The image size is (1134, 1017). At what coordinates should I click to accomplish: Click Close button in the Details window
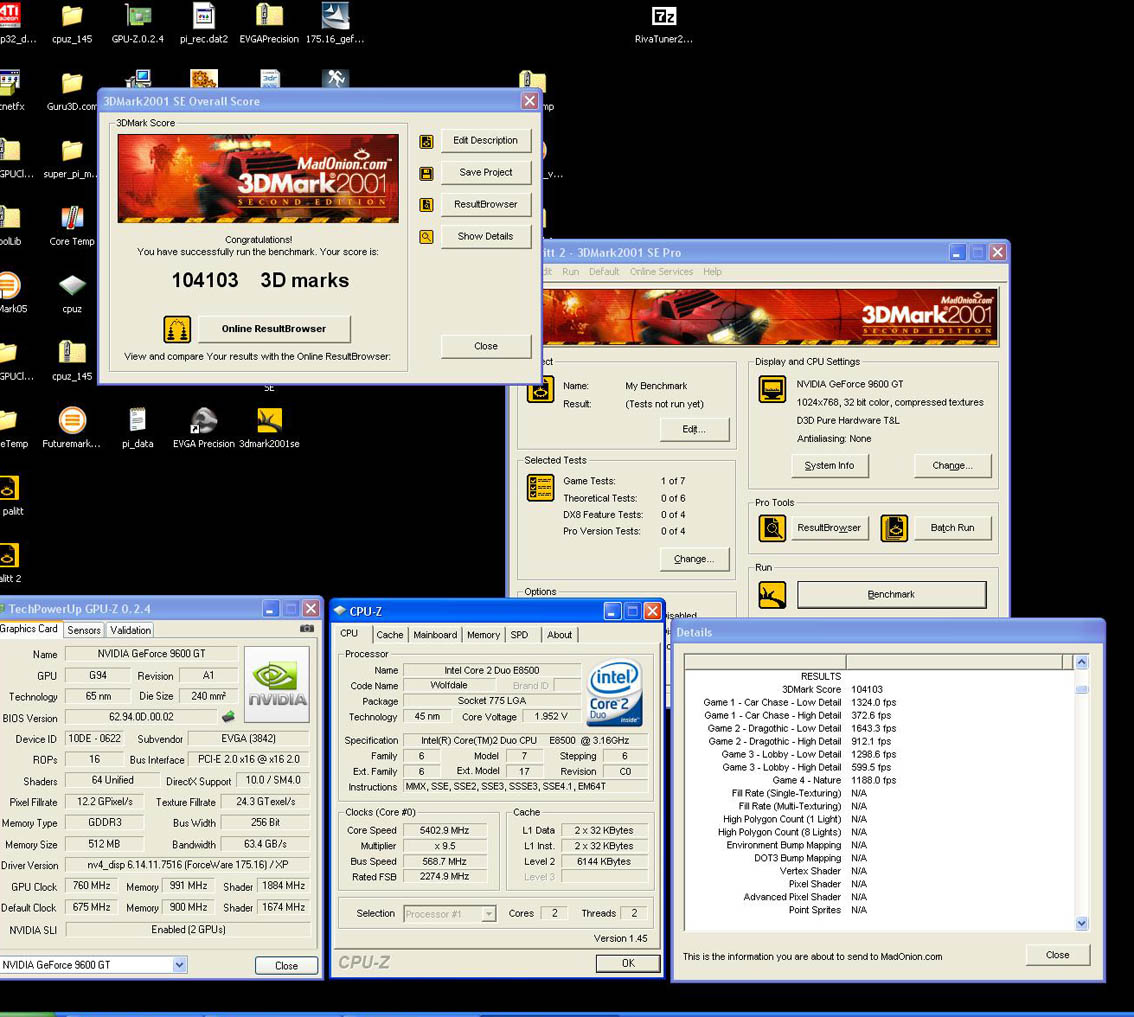pos(1057,955)
